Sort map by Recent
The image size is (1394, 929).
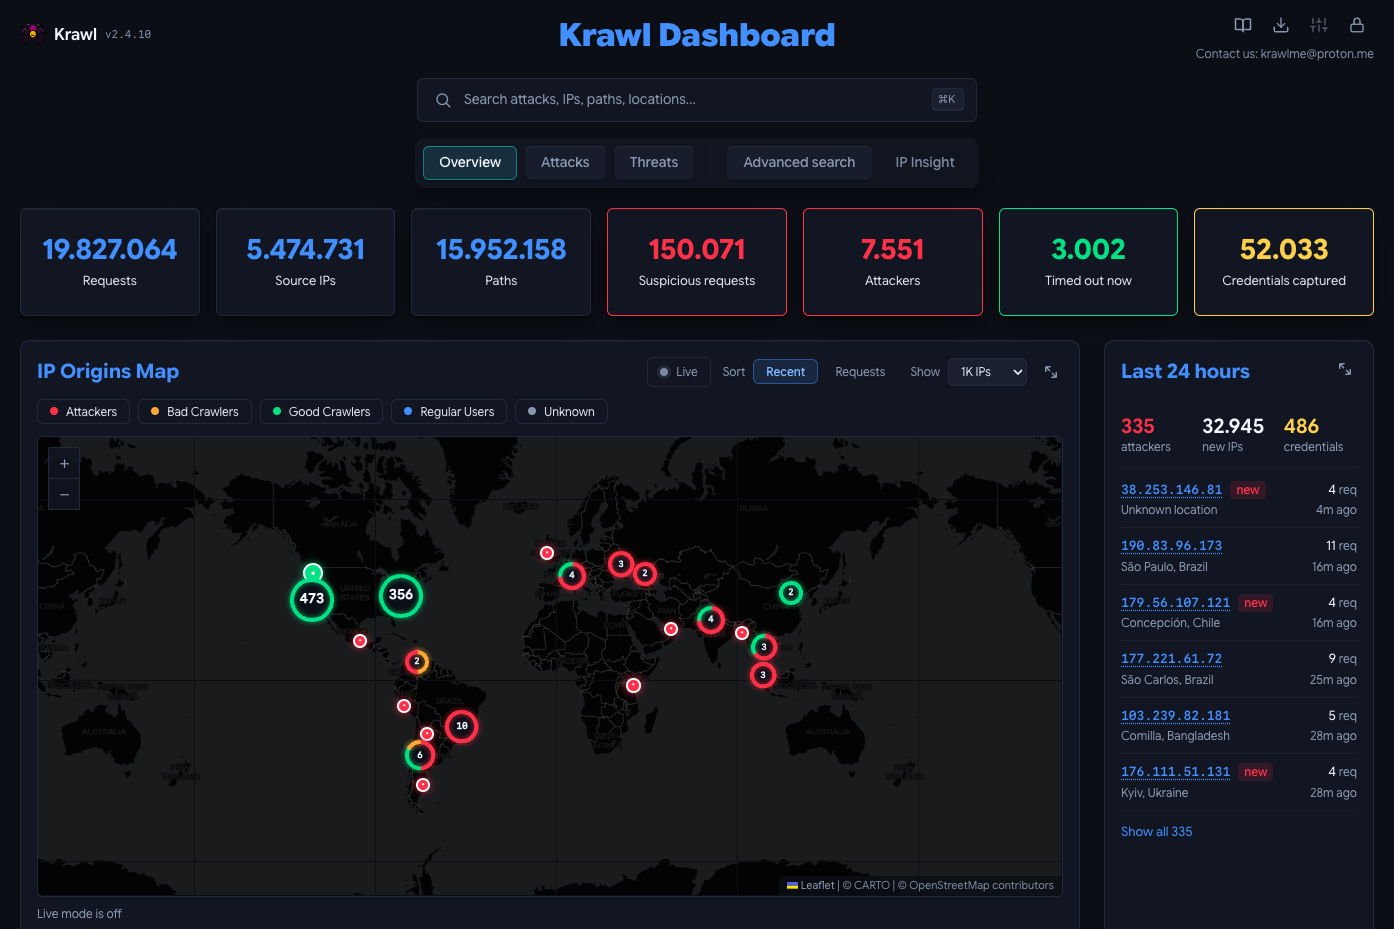click(785, 372)
